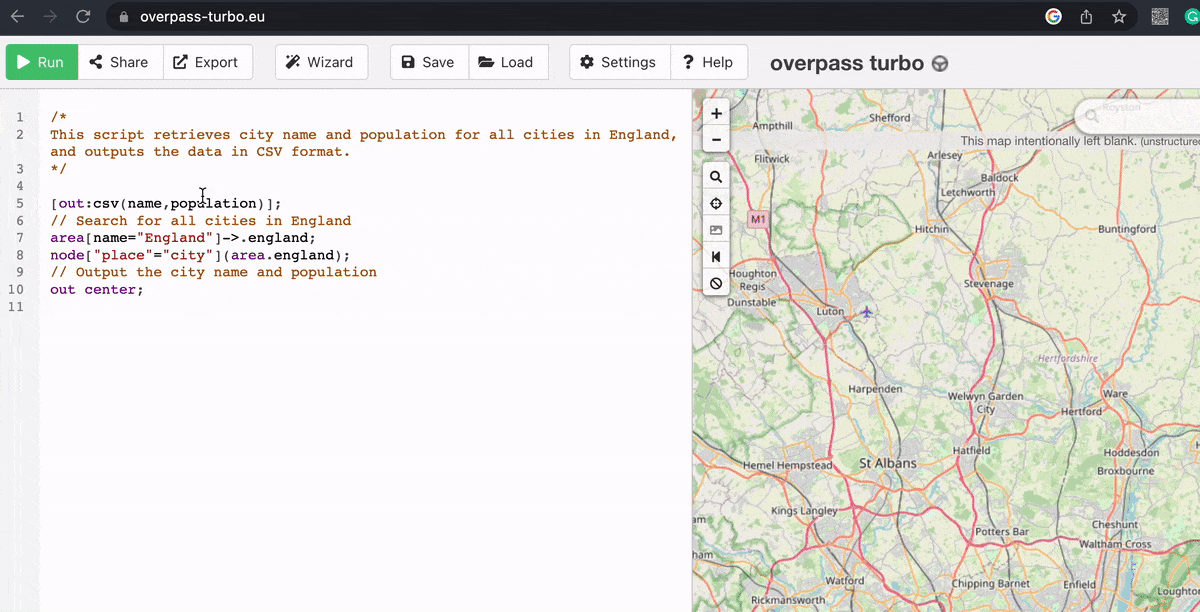This screenshot has width=1200, height=612.
Task: Click the Export button
Action: coord(207,62)
